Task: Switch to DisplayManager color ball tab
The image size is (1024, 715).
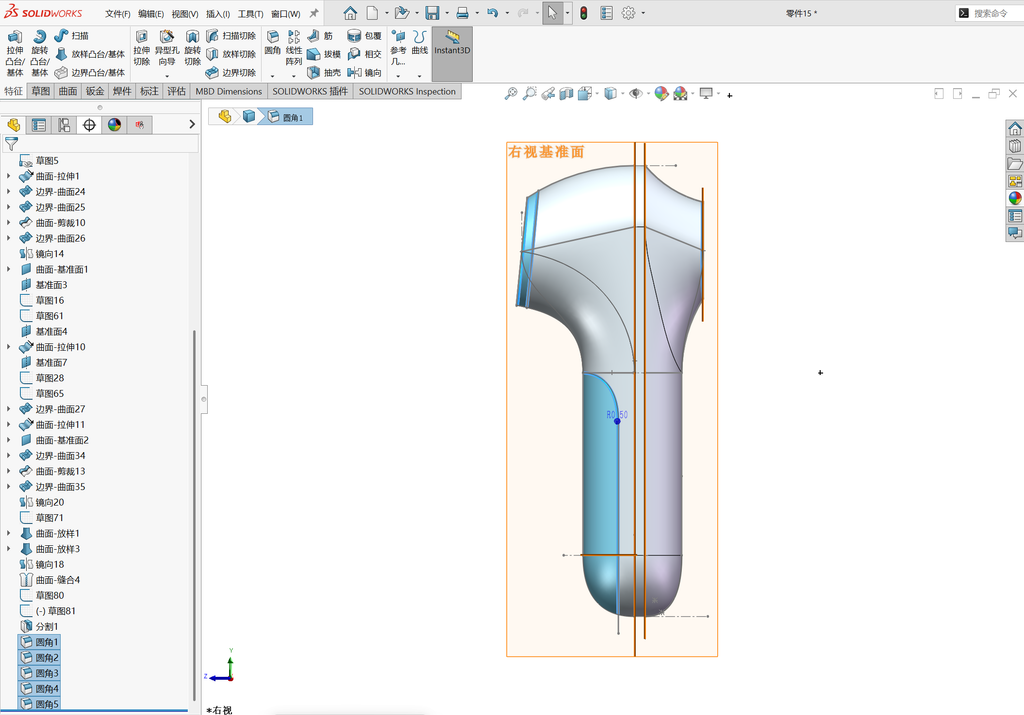Action: tap(114, 125)
